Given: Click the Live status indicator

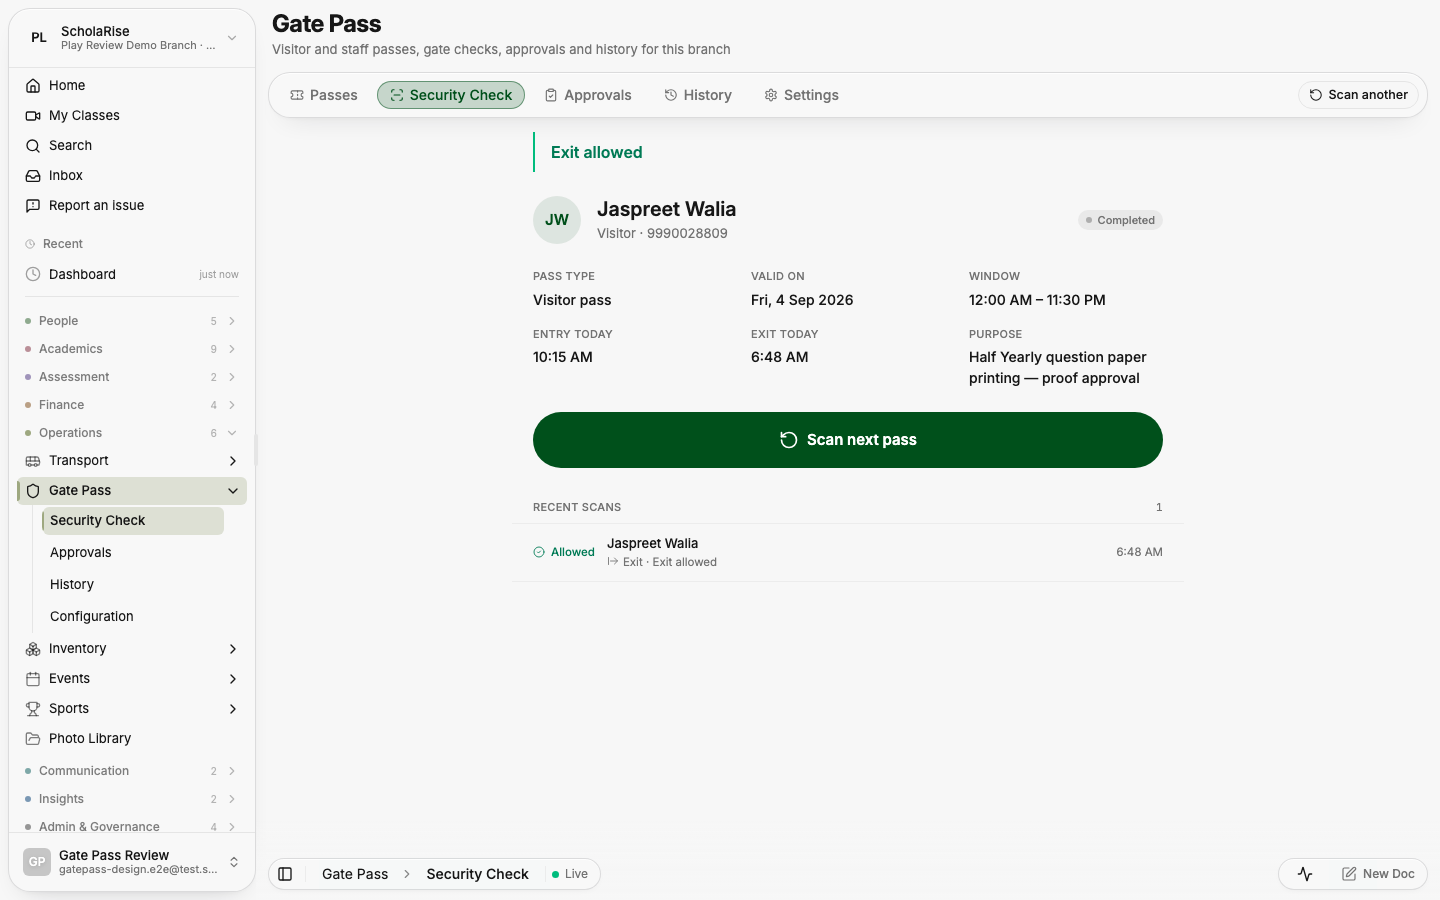Looking at the screenshot, I should tap(570, 874).
